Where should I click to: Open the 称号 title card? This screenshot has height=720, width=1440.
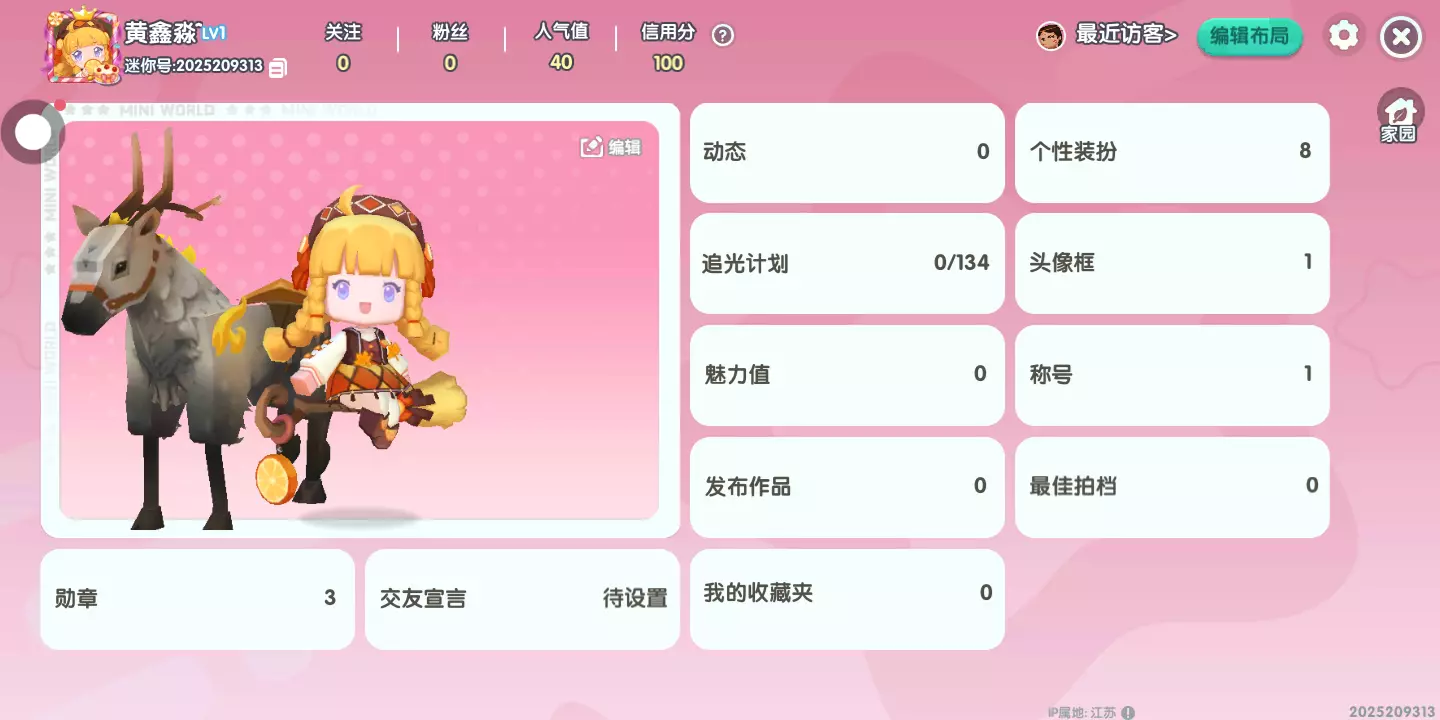(1172, 376)
